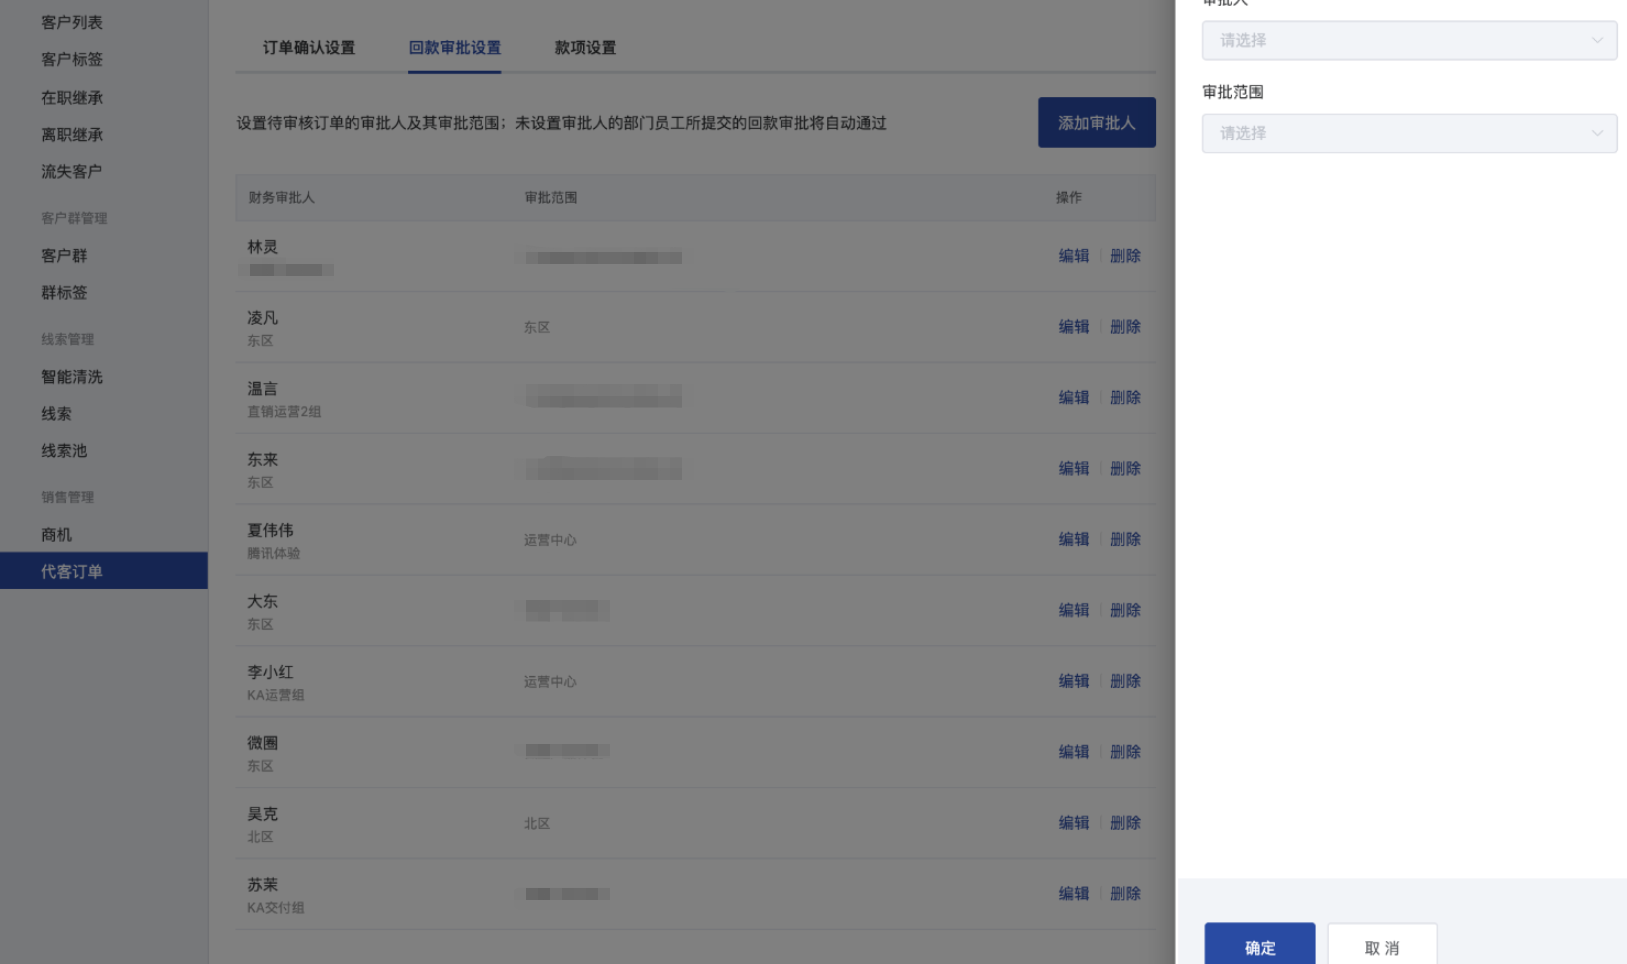Open 线索 sidebar item
This screenshot has height=964, width=1627.
pyautogui.click(x=56, y=413)
